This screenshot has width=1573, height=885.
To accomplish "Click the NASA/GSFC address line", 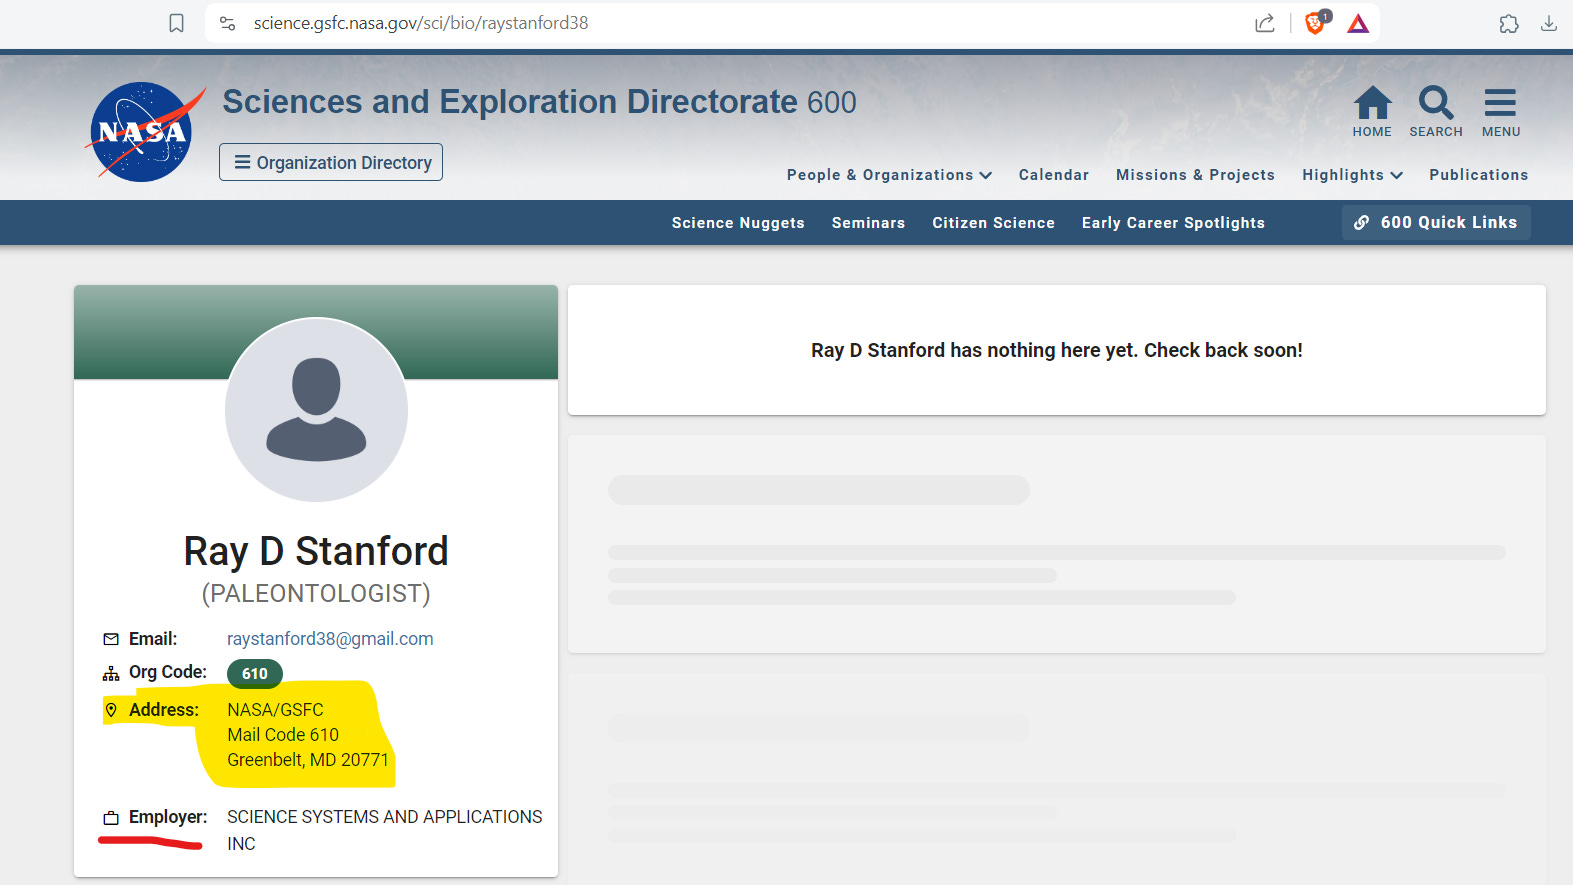I will coord(275,710).
